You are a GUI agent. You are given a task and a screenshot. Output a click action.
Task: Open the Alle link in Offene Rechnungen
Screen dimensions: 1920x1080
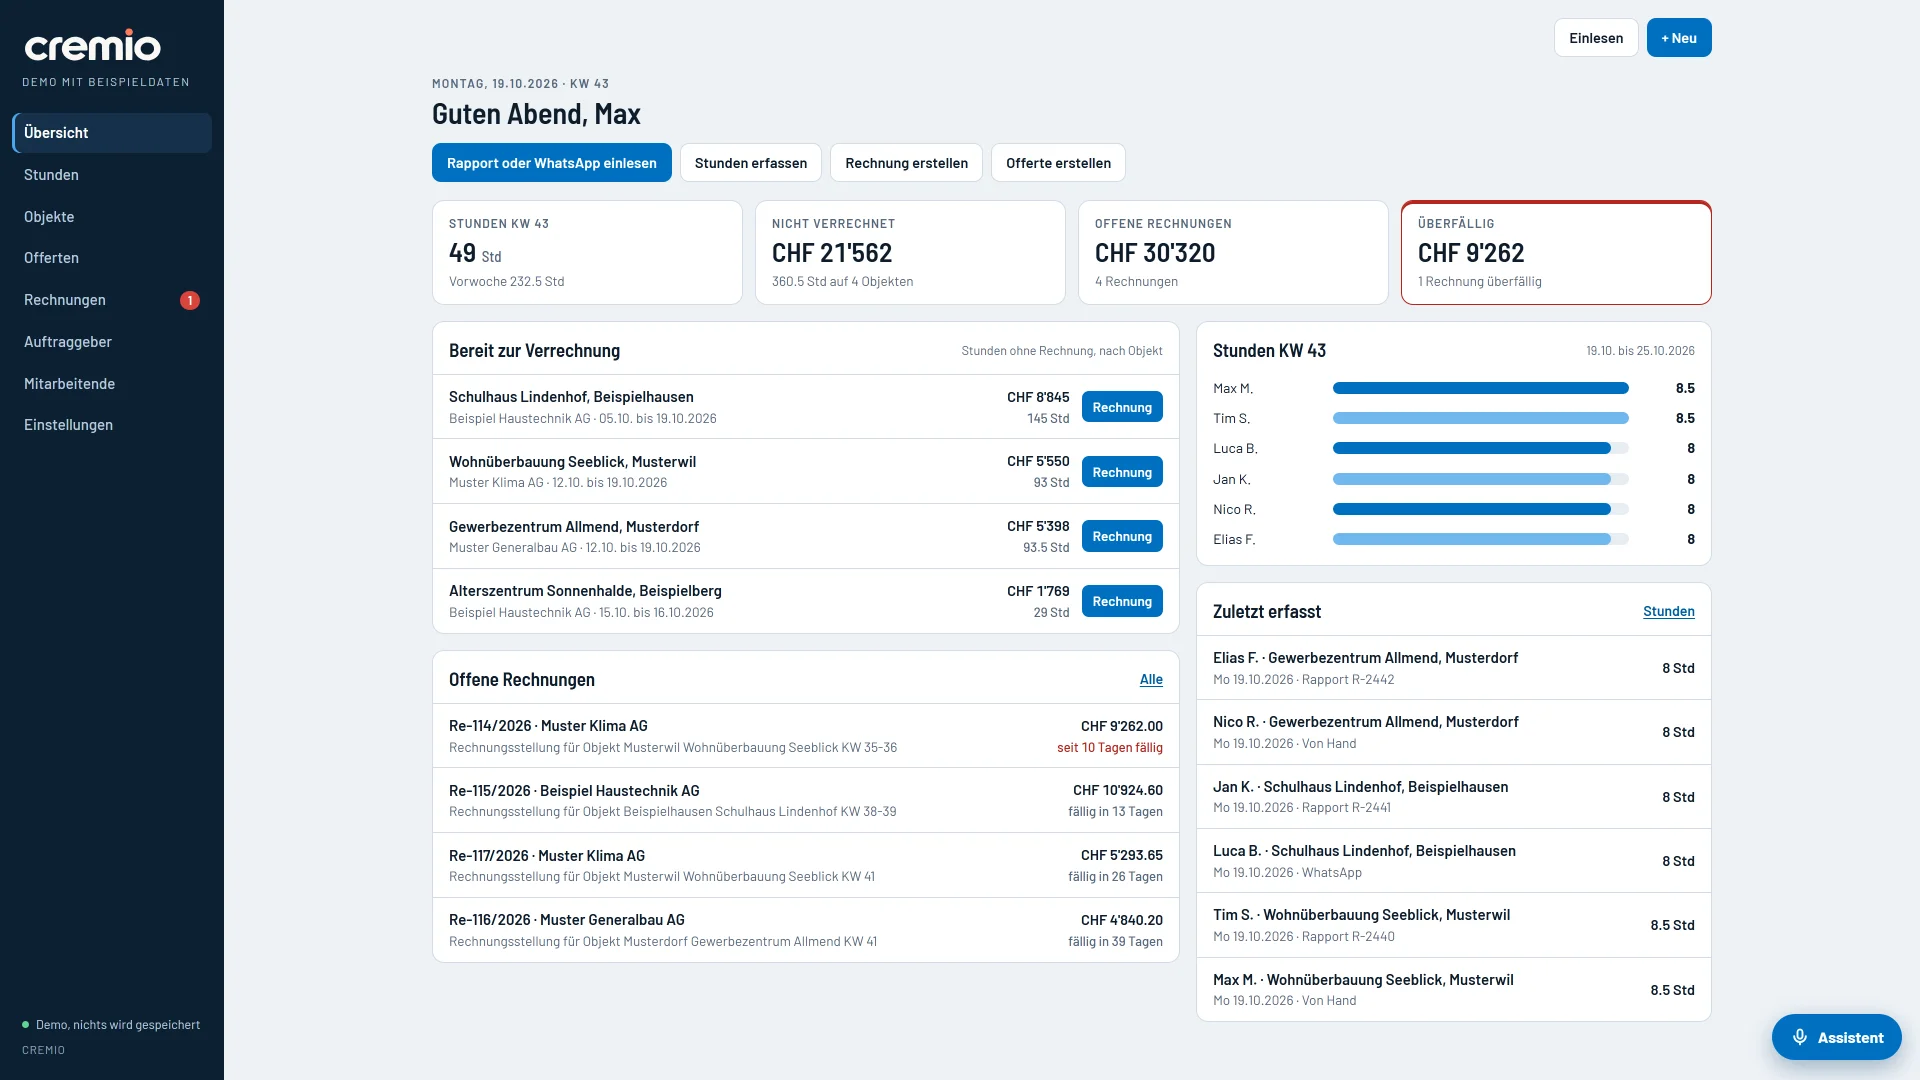(1151, 679)
